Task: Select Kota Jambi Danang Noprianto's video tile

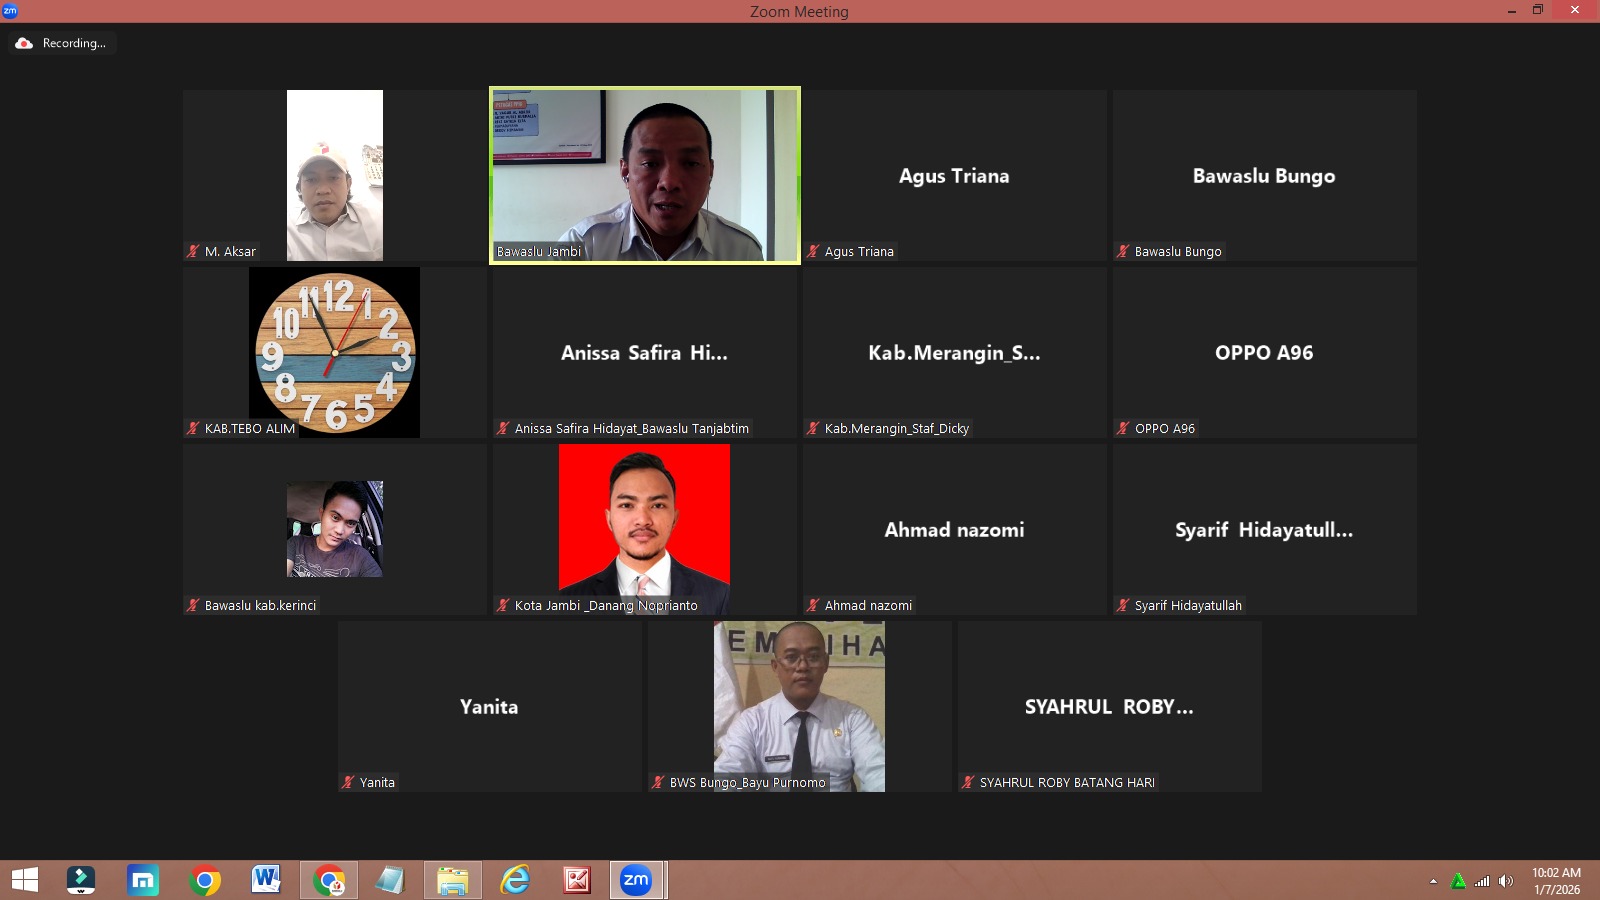Action: tap(644, 528)
